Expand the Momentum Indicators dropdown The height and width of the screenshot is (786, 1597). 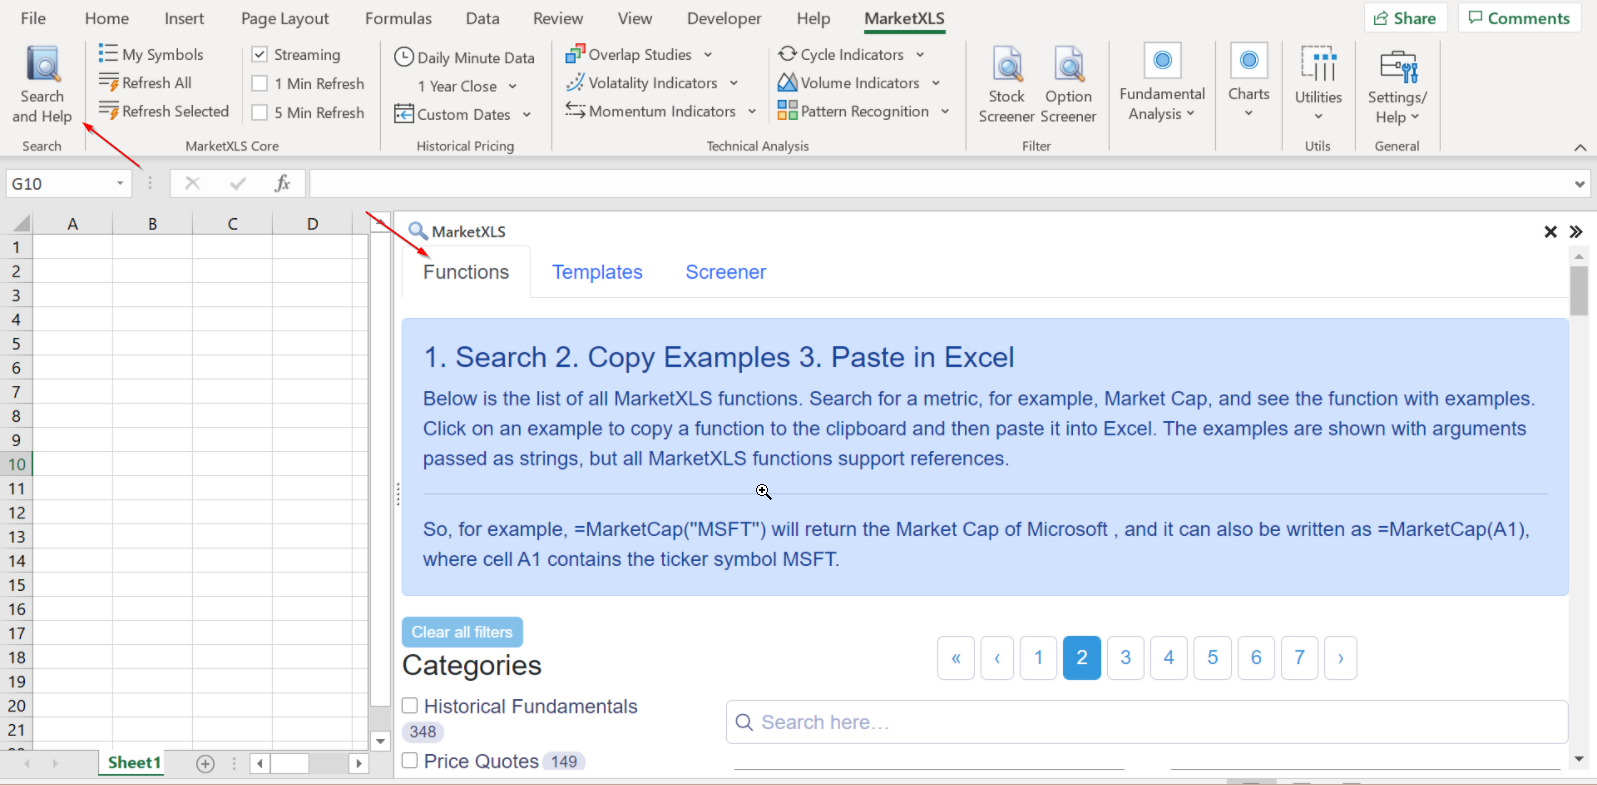751,111
